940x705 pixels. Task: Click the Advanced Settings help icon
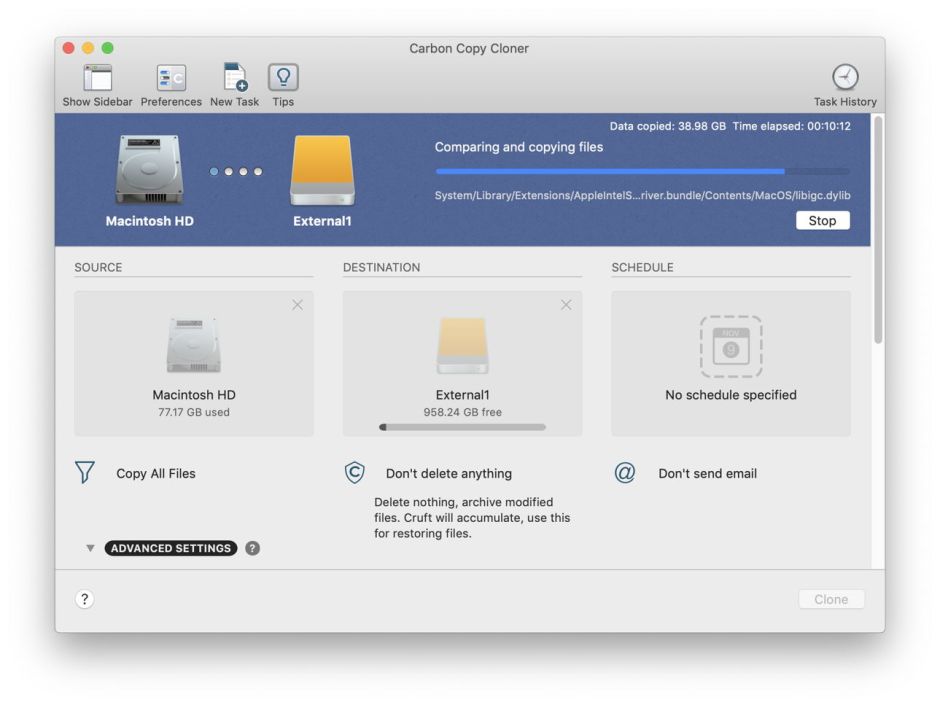(252, 548)
